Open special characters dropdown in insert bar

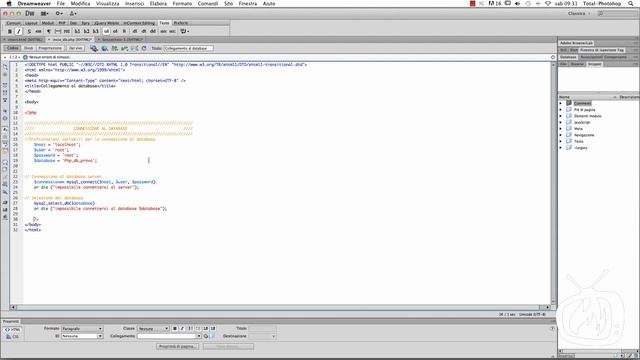point(184,31)
